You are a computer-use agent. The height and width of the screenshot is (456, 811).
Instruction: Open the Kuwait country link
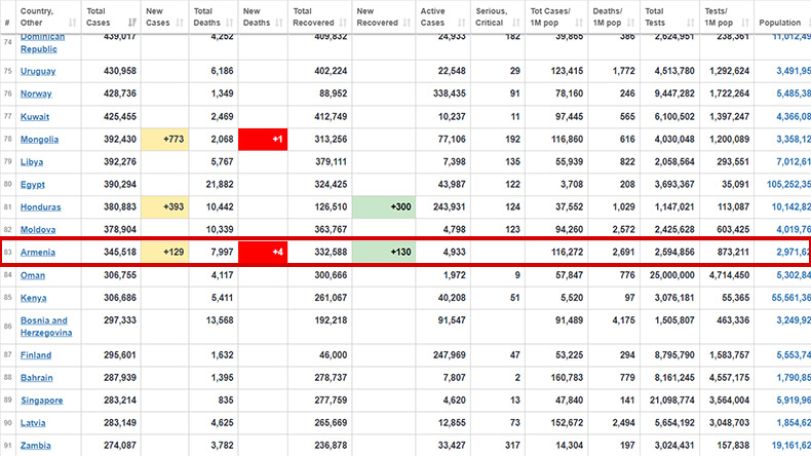pyautogui.click(x=35, y=117)
